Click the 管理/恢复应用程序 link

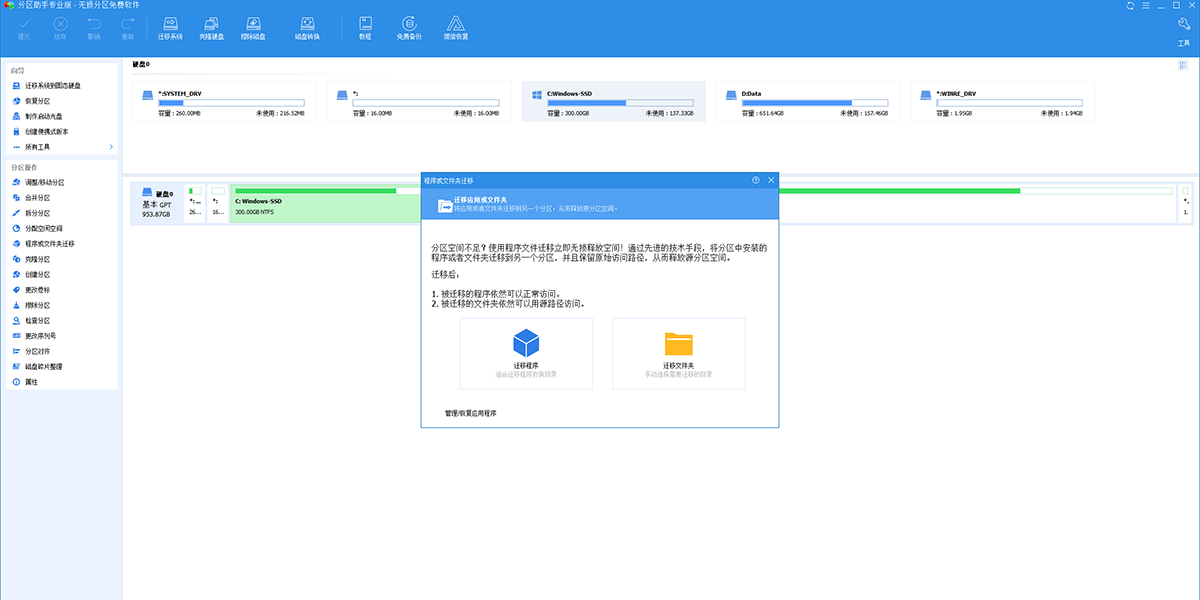(471, 413)
